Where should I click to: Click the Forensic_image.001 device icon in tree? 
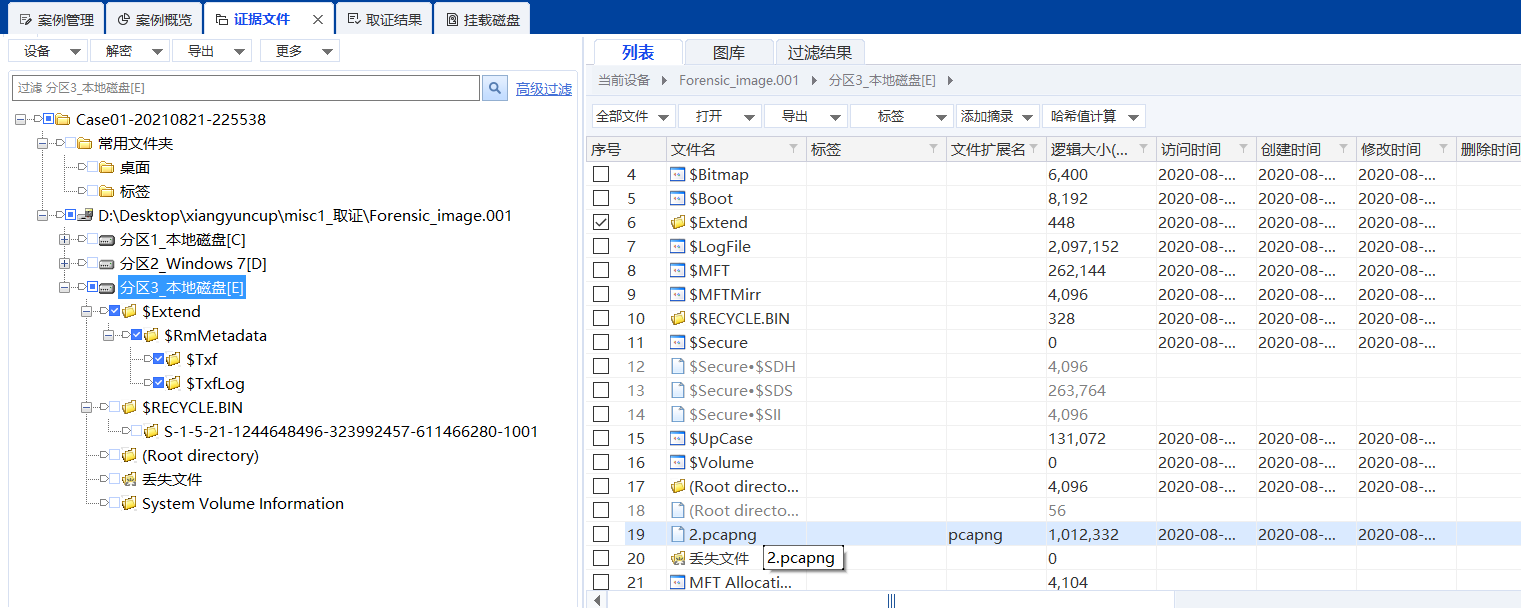point(85,215)
